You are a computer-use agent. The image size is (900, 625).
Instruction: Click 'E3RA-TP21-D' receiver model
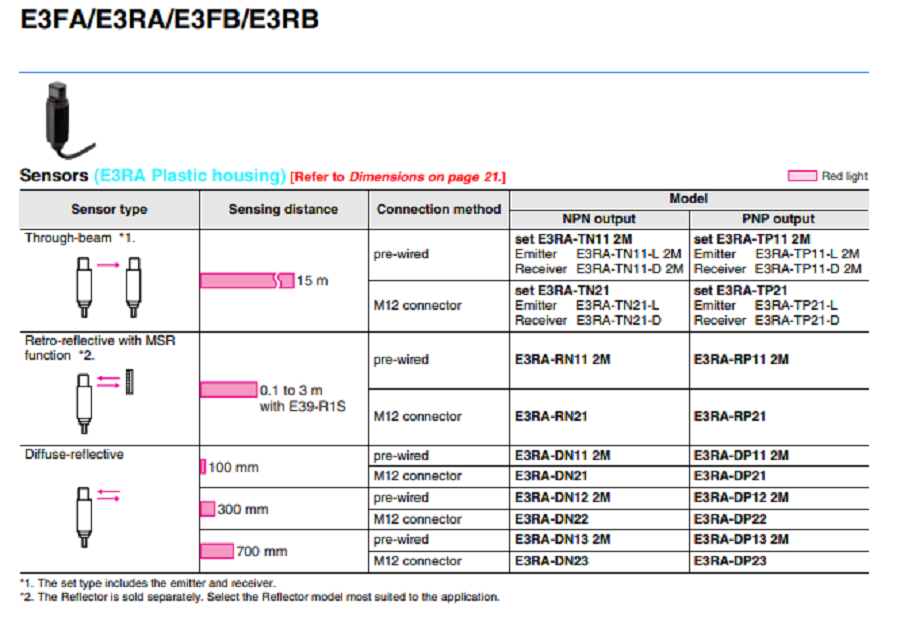click(797, 320)
